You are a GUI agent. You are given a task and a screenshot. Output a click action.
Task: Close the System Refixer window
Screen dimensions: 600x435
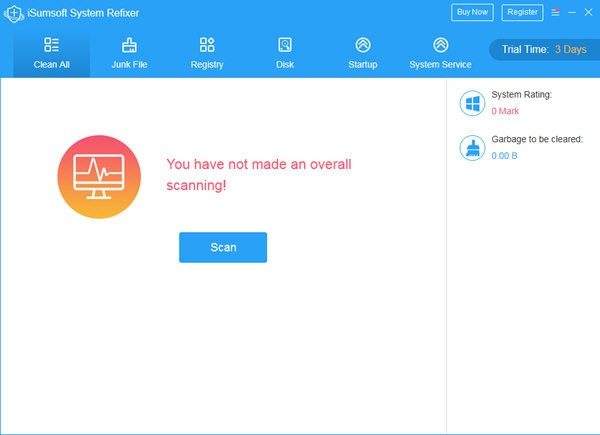coord(589,12)
